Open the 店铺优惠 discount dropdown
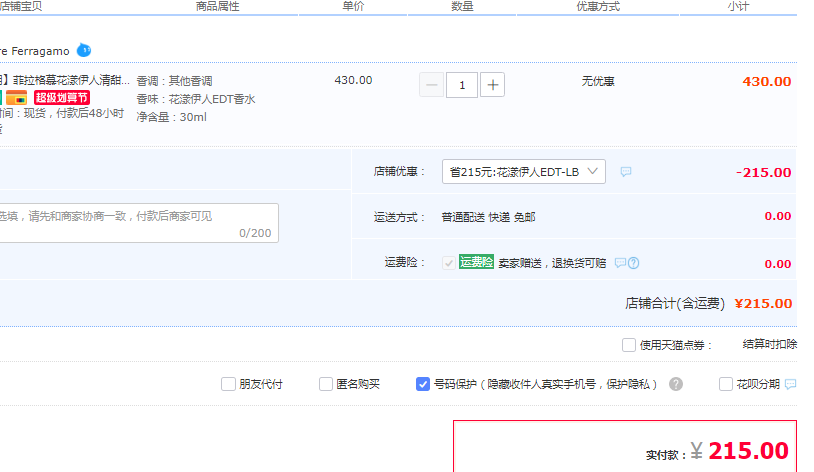Screen dimensions: 814x472 524,172
